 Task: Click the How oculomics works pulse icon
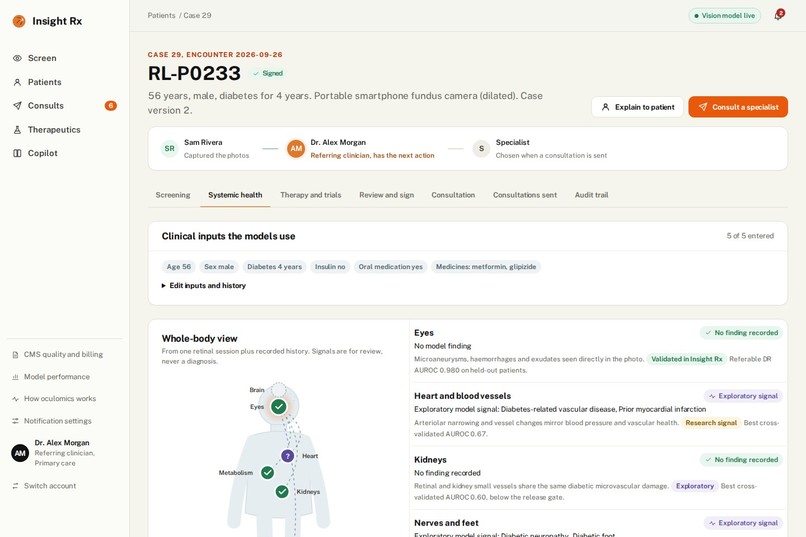pyautogui.click(x=15, y=399)
